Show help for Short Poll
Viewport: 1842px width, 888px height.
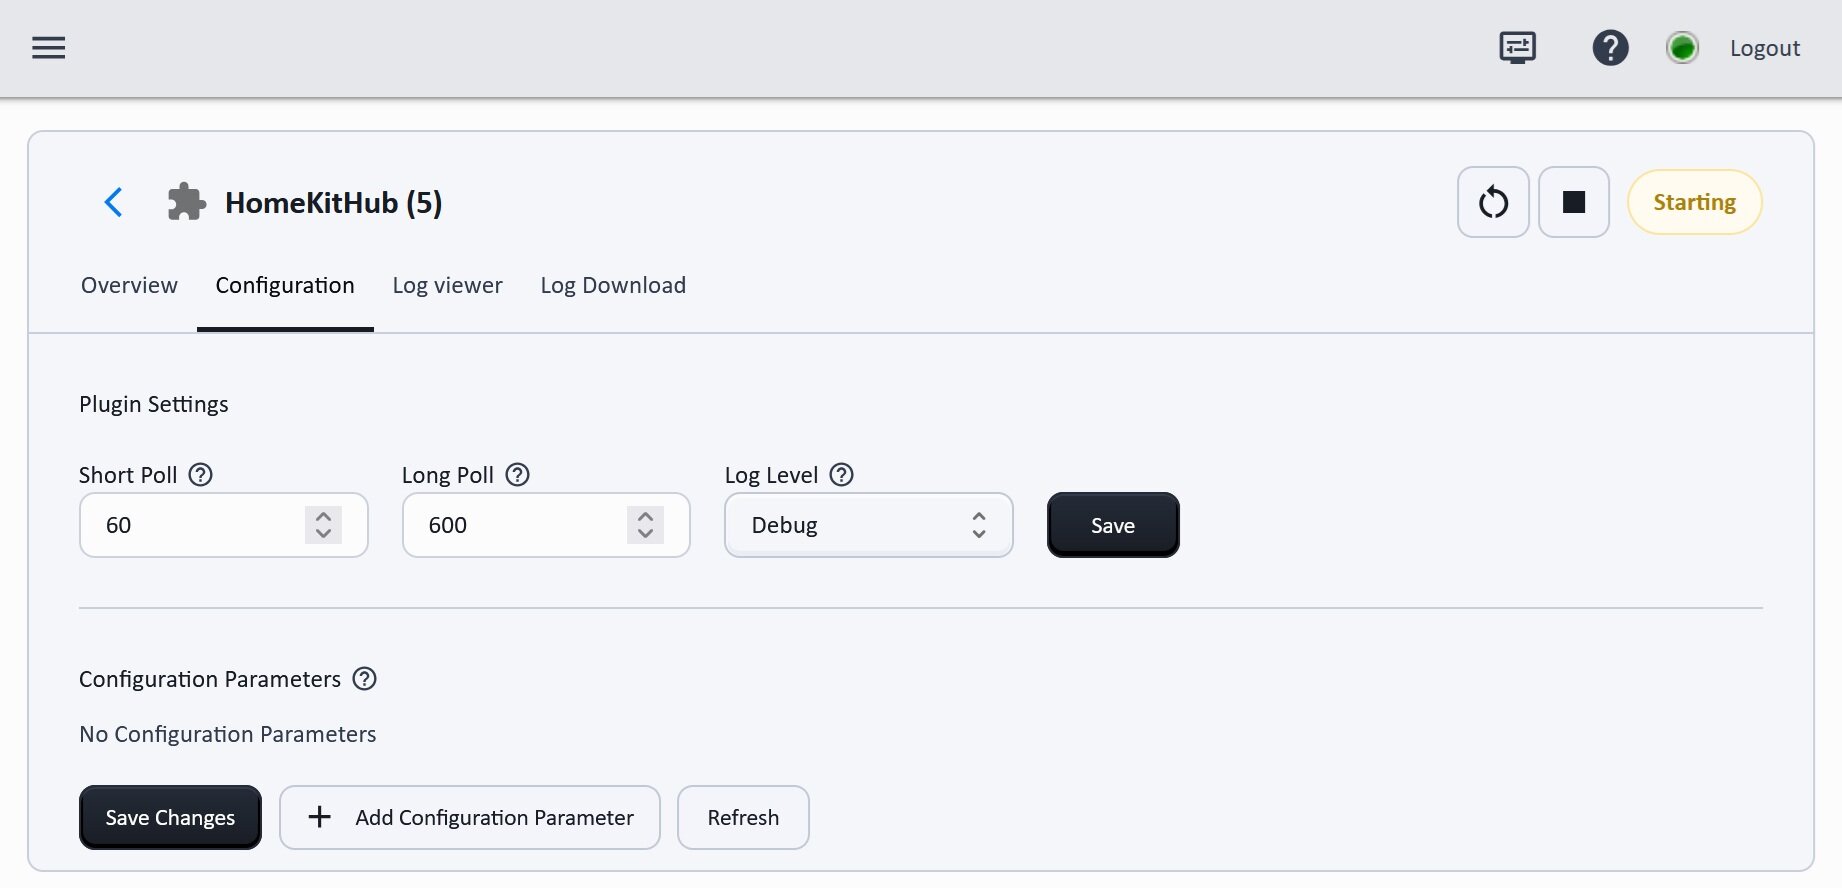(201, 474)
